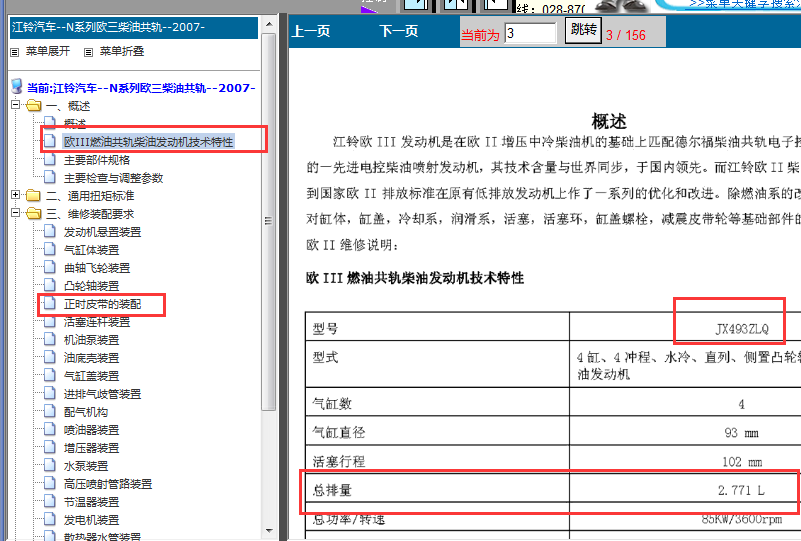Click the list icon before 菜单折叠
801x541 pixels.
88,52
